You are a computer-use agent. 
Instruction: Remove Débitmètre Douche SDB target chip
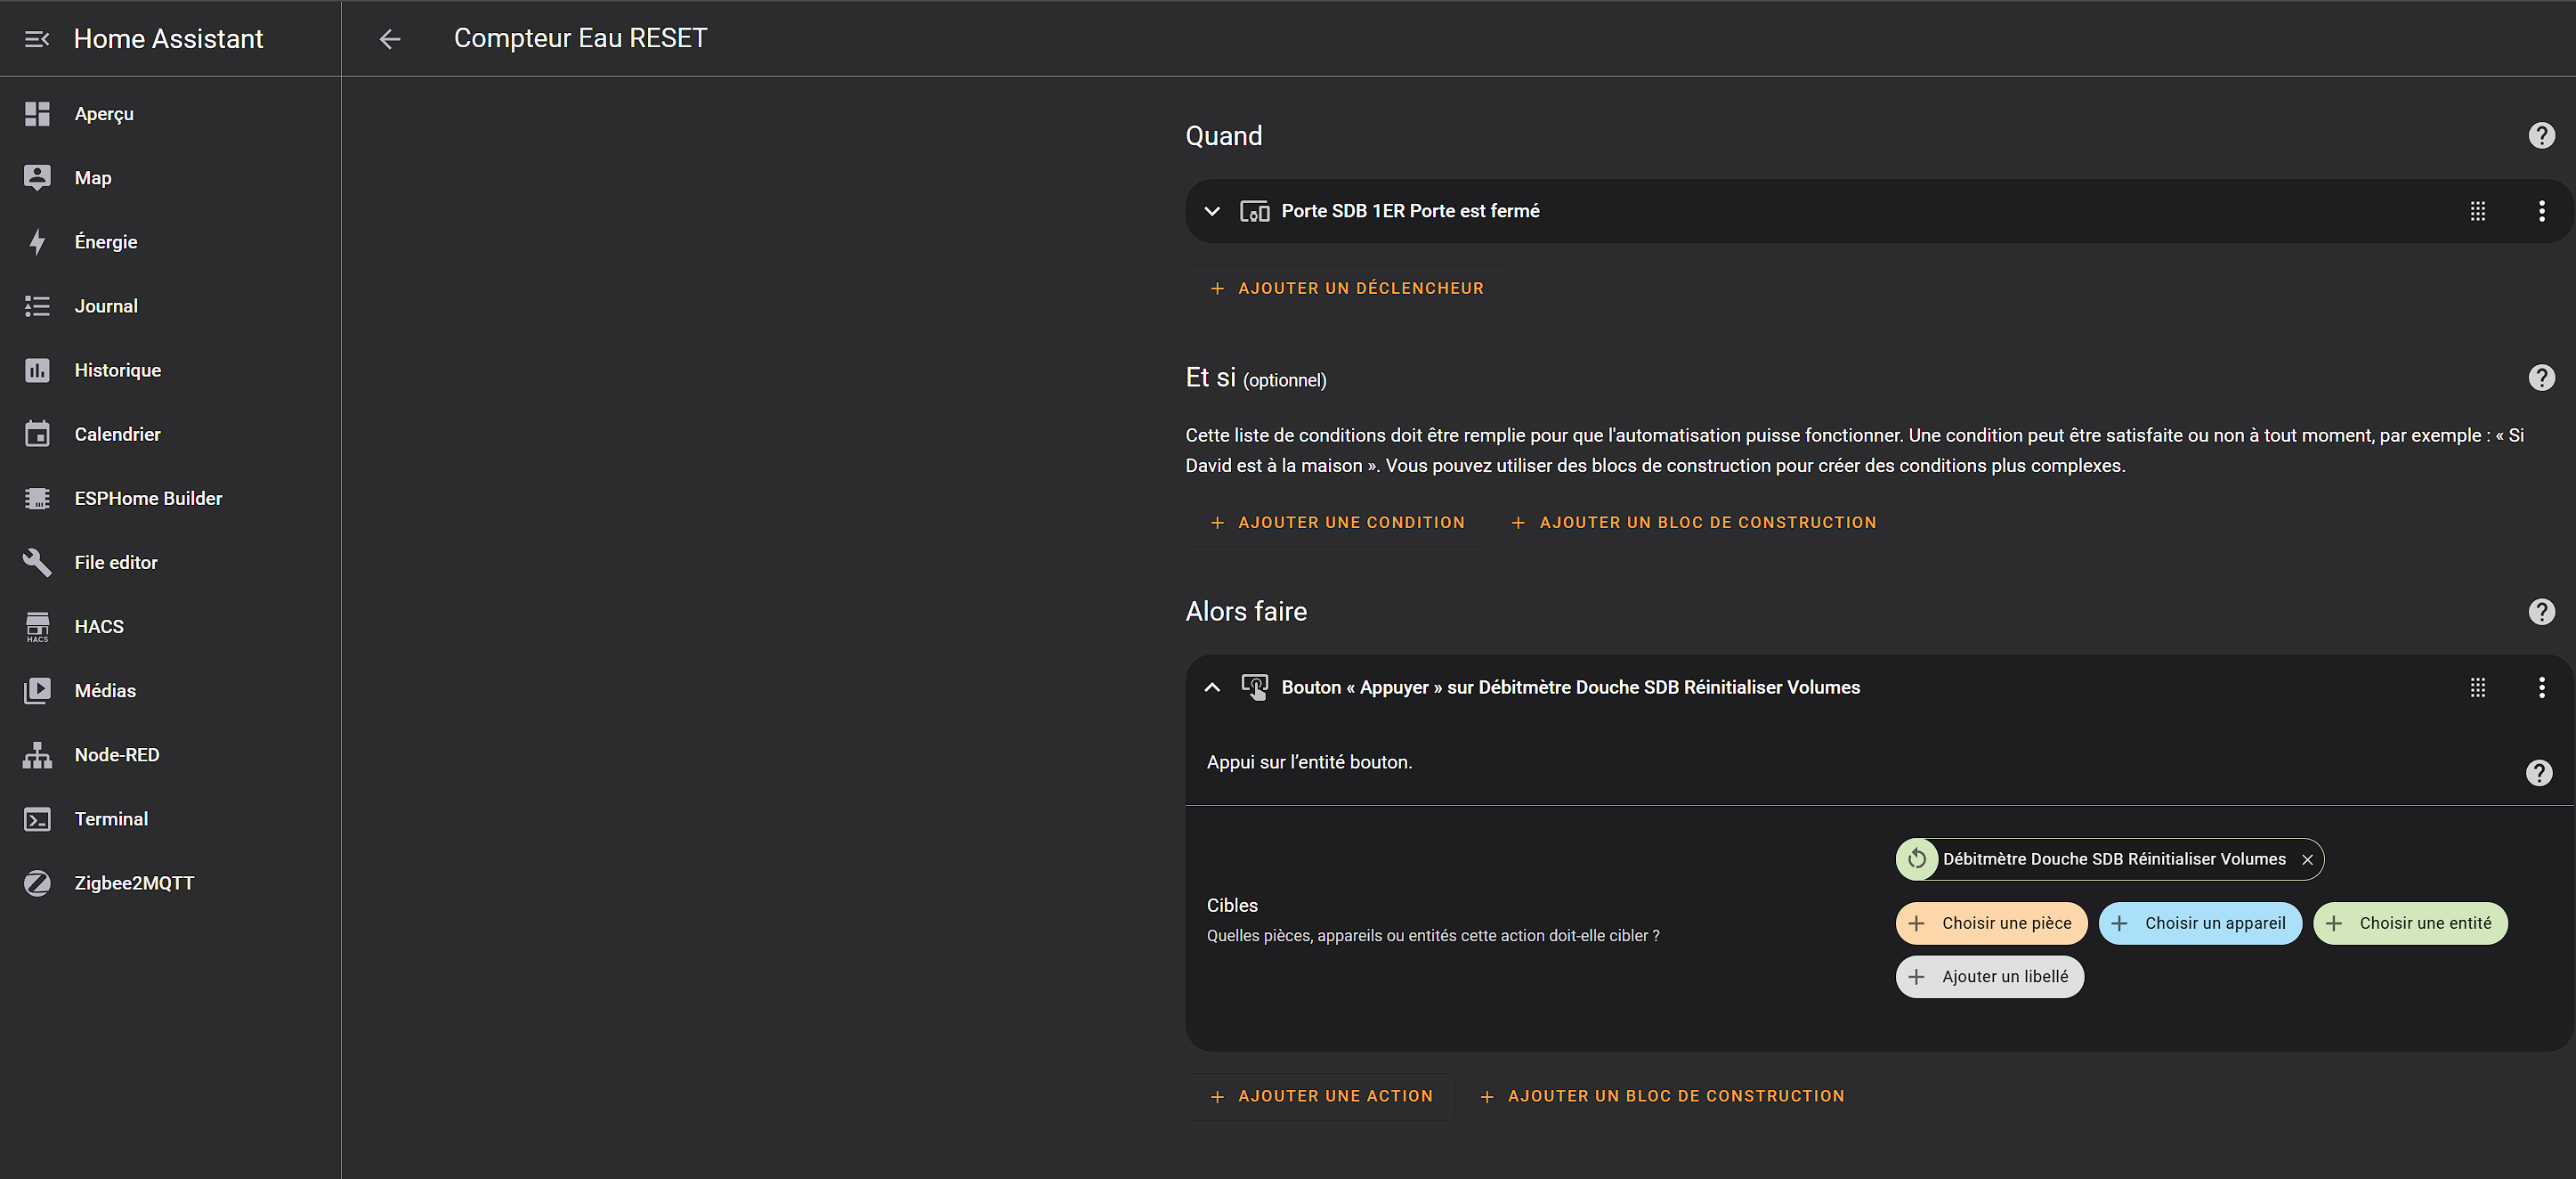pos(2307,860)
